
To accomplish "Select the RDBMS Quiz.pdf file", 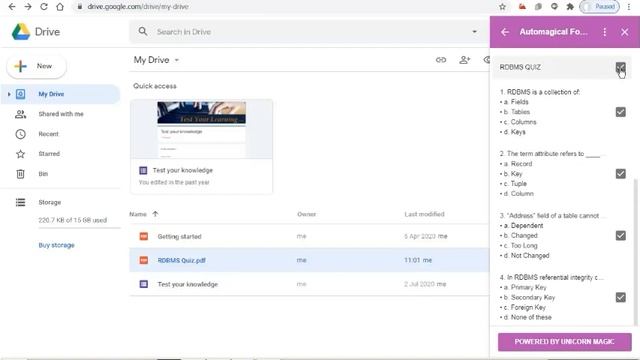I will pos(309,260).
